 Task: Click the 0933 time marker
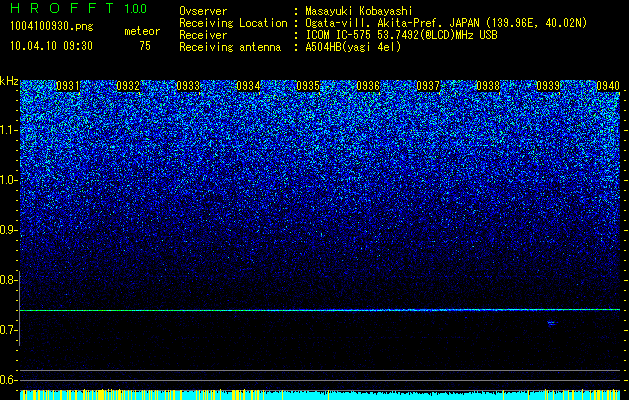[188, 86]
